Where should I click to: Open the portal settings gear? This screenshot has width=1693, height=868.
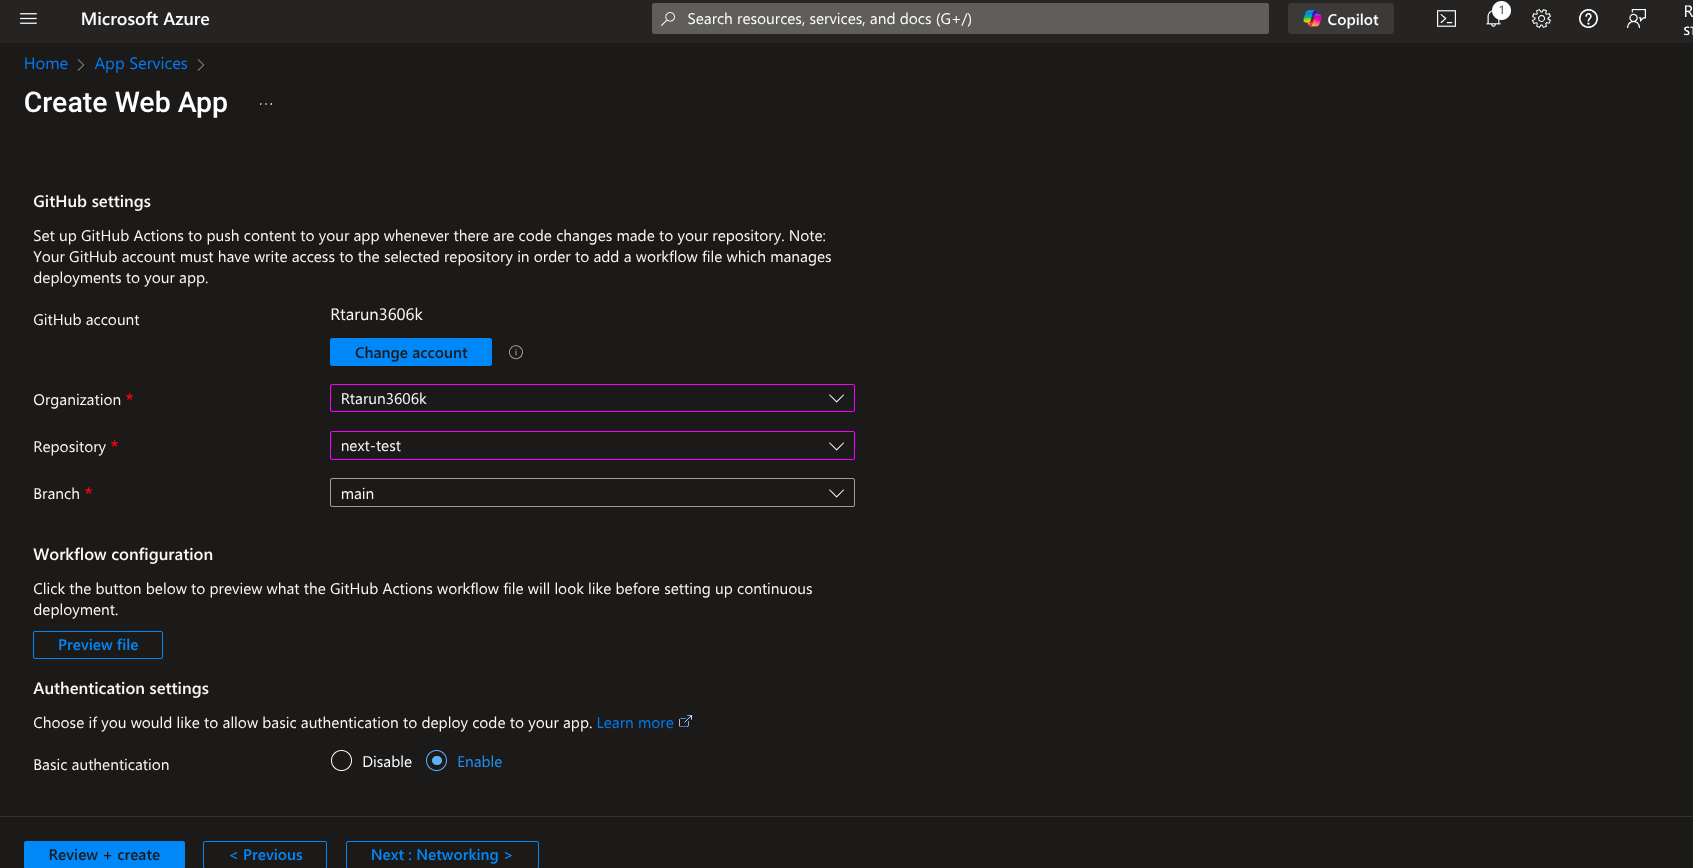click(1541, 19)
